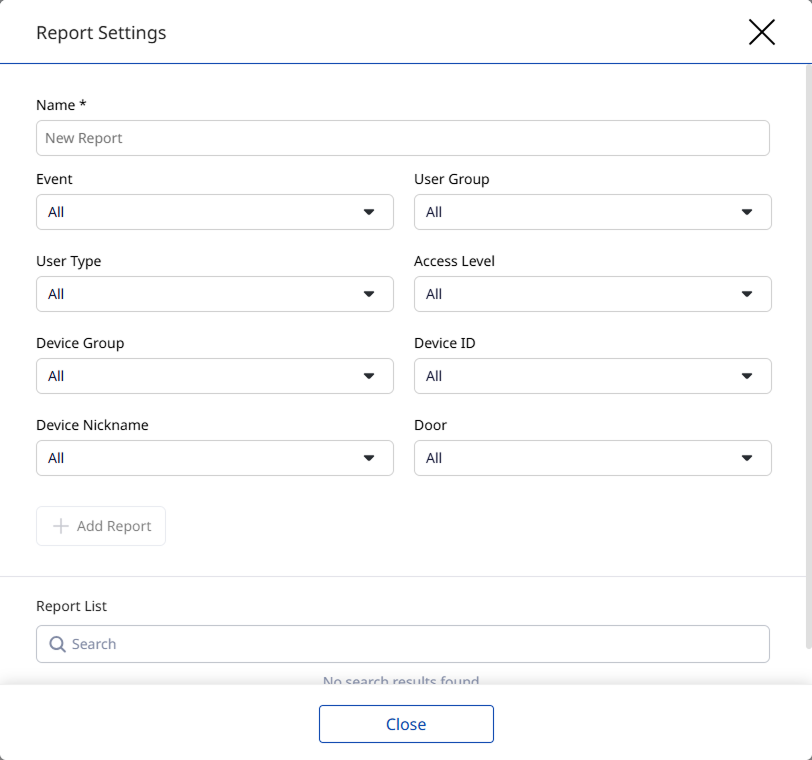The image size is (812, 760).
Task: Click the Door dropdown caret arrow
Action: [x=747, y=458]
